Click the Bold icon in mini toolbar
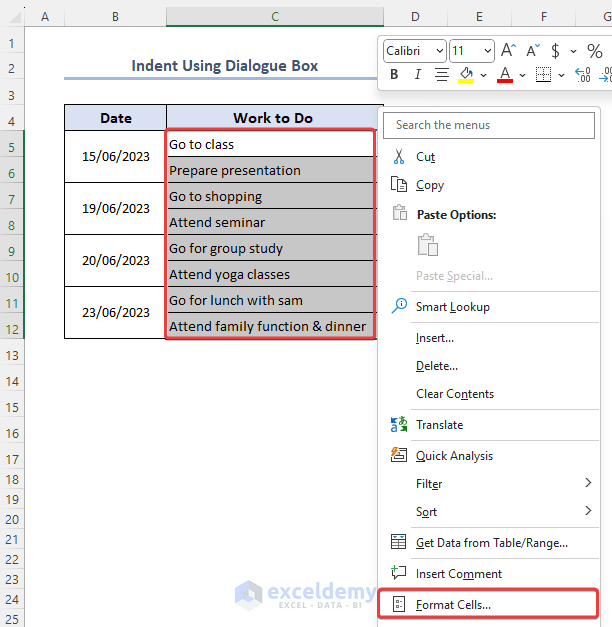The width and height of the screenshot is (612, 627). tap(394, 74)
